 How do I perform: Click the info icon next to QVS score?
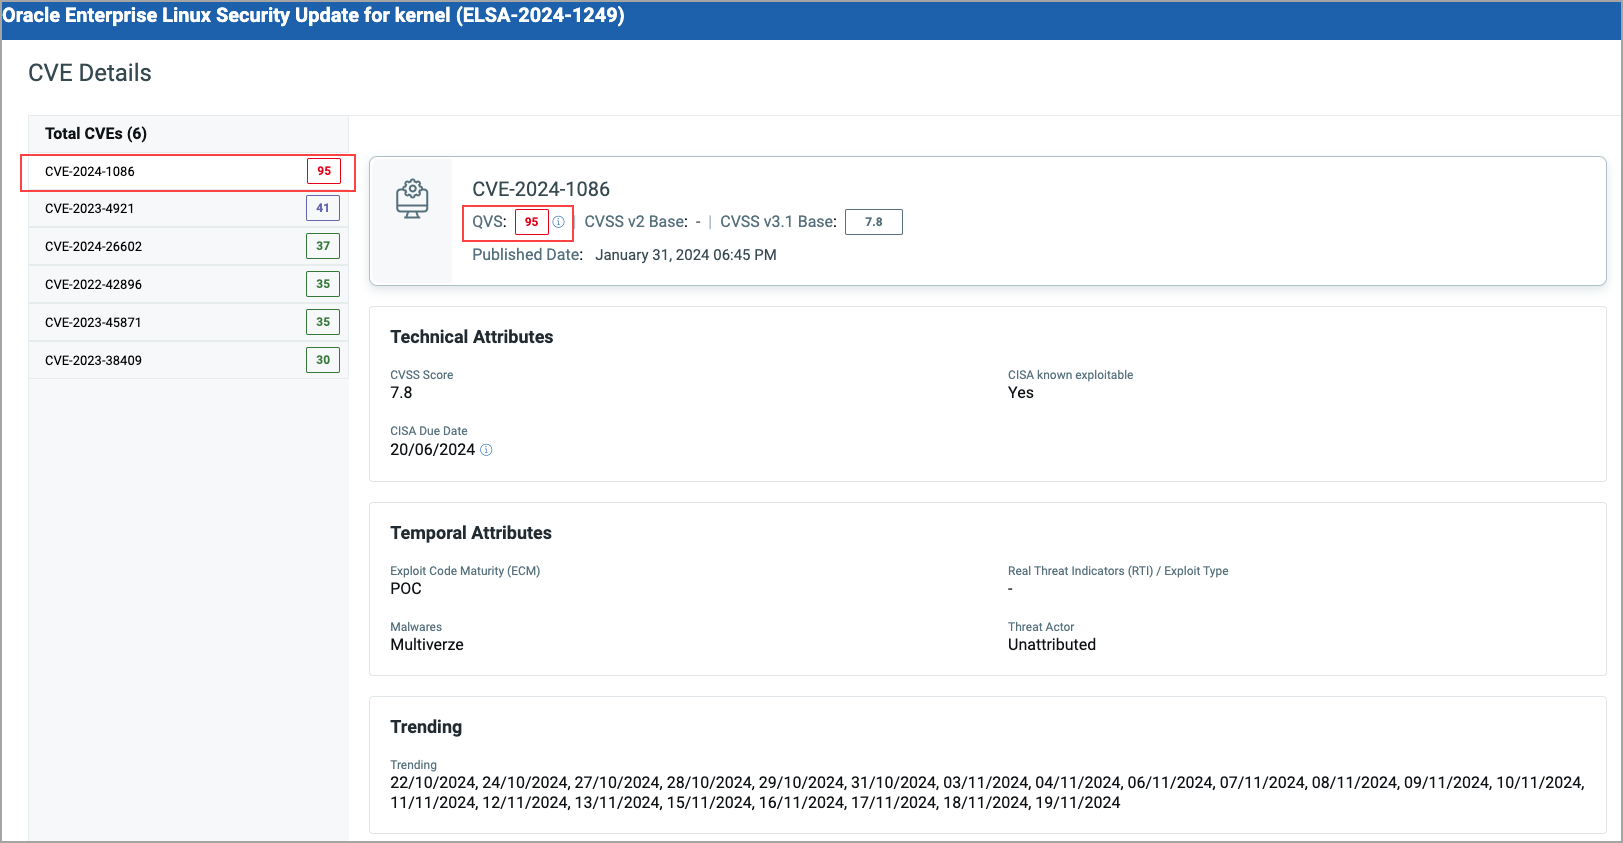[559, 222]
